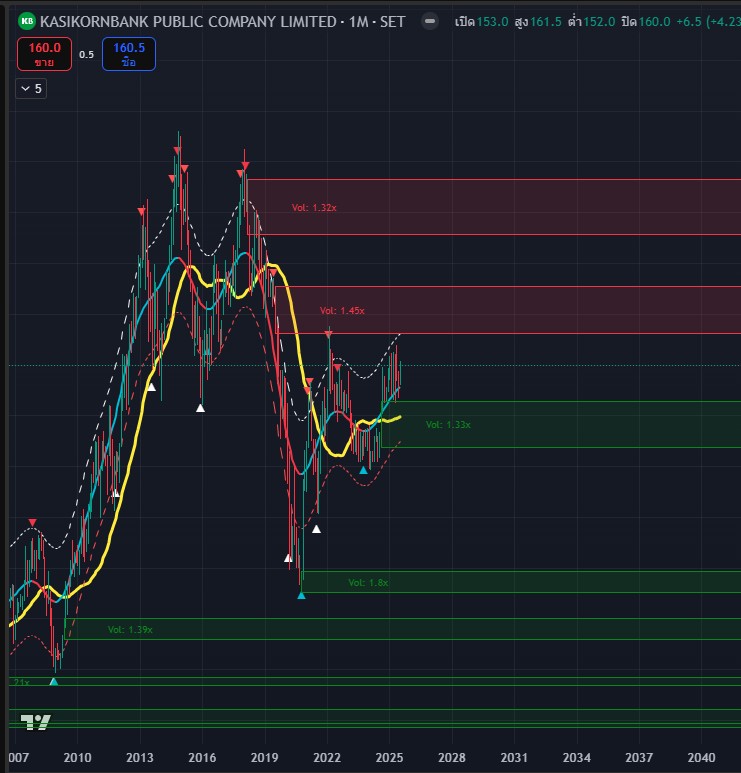741x773 pixels.
Task: Click the 2013 label on time axis
Action: point(140,758)
